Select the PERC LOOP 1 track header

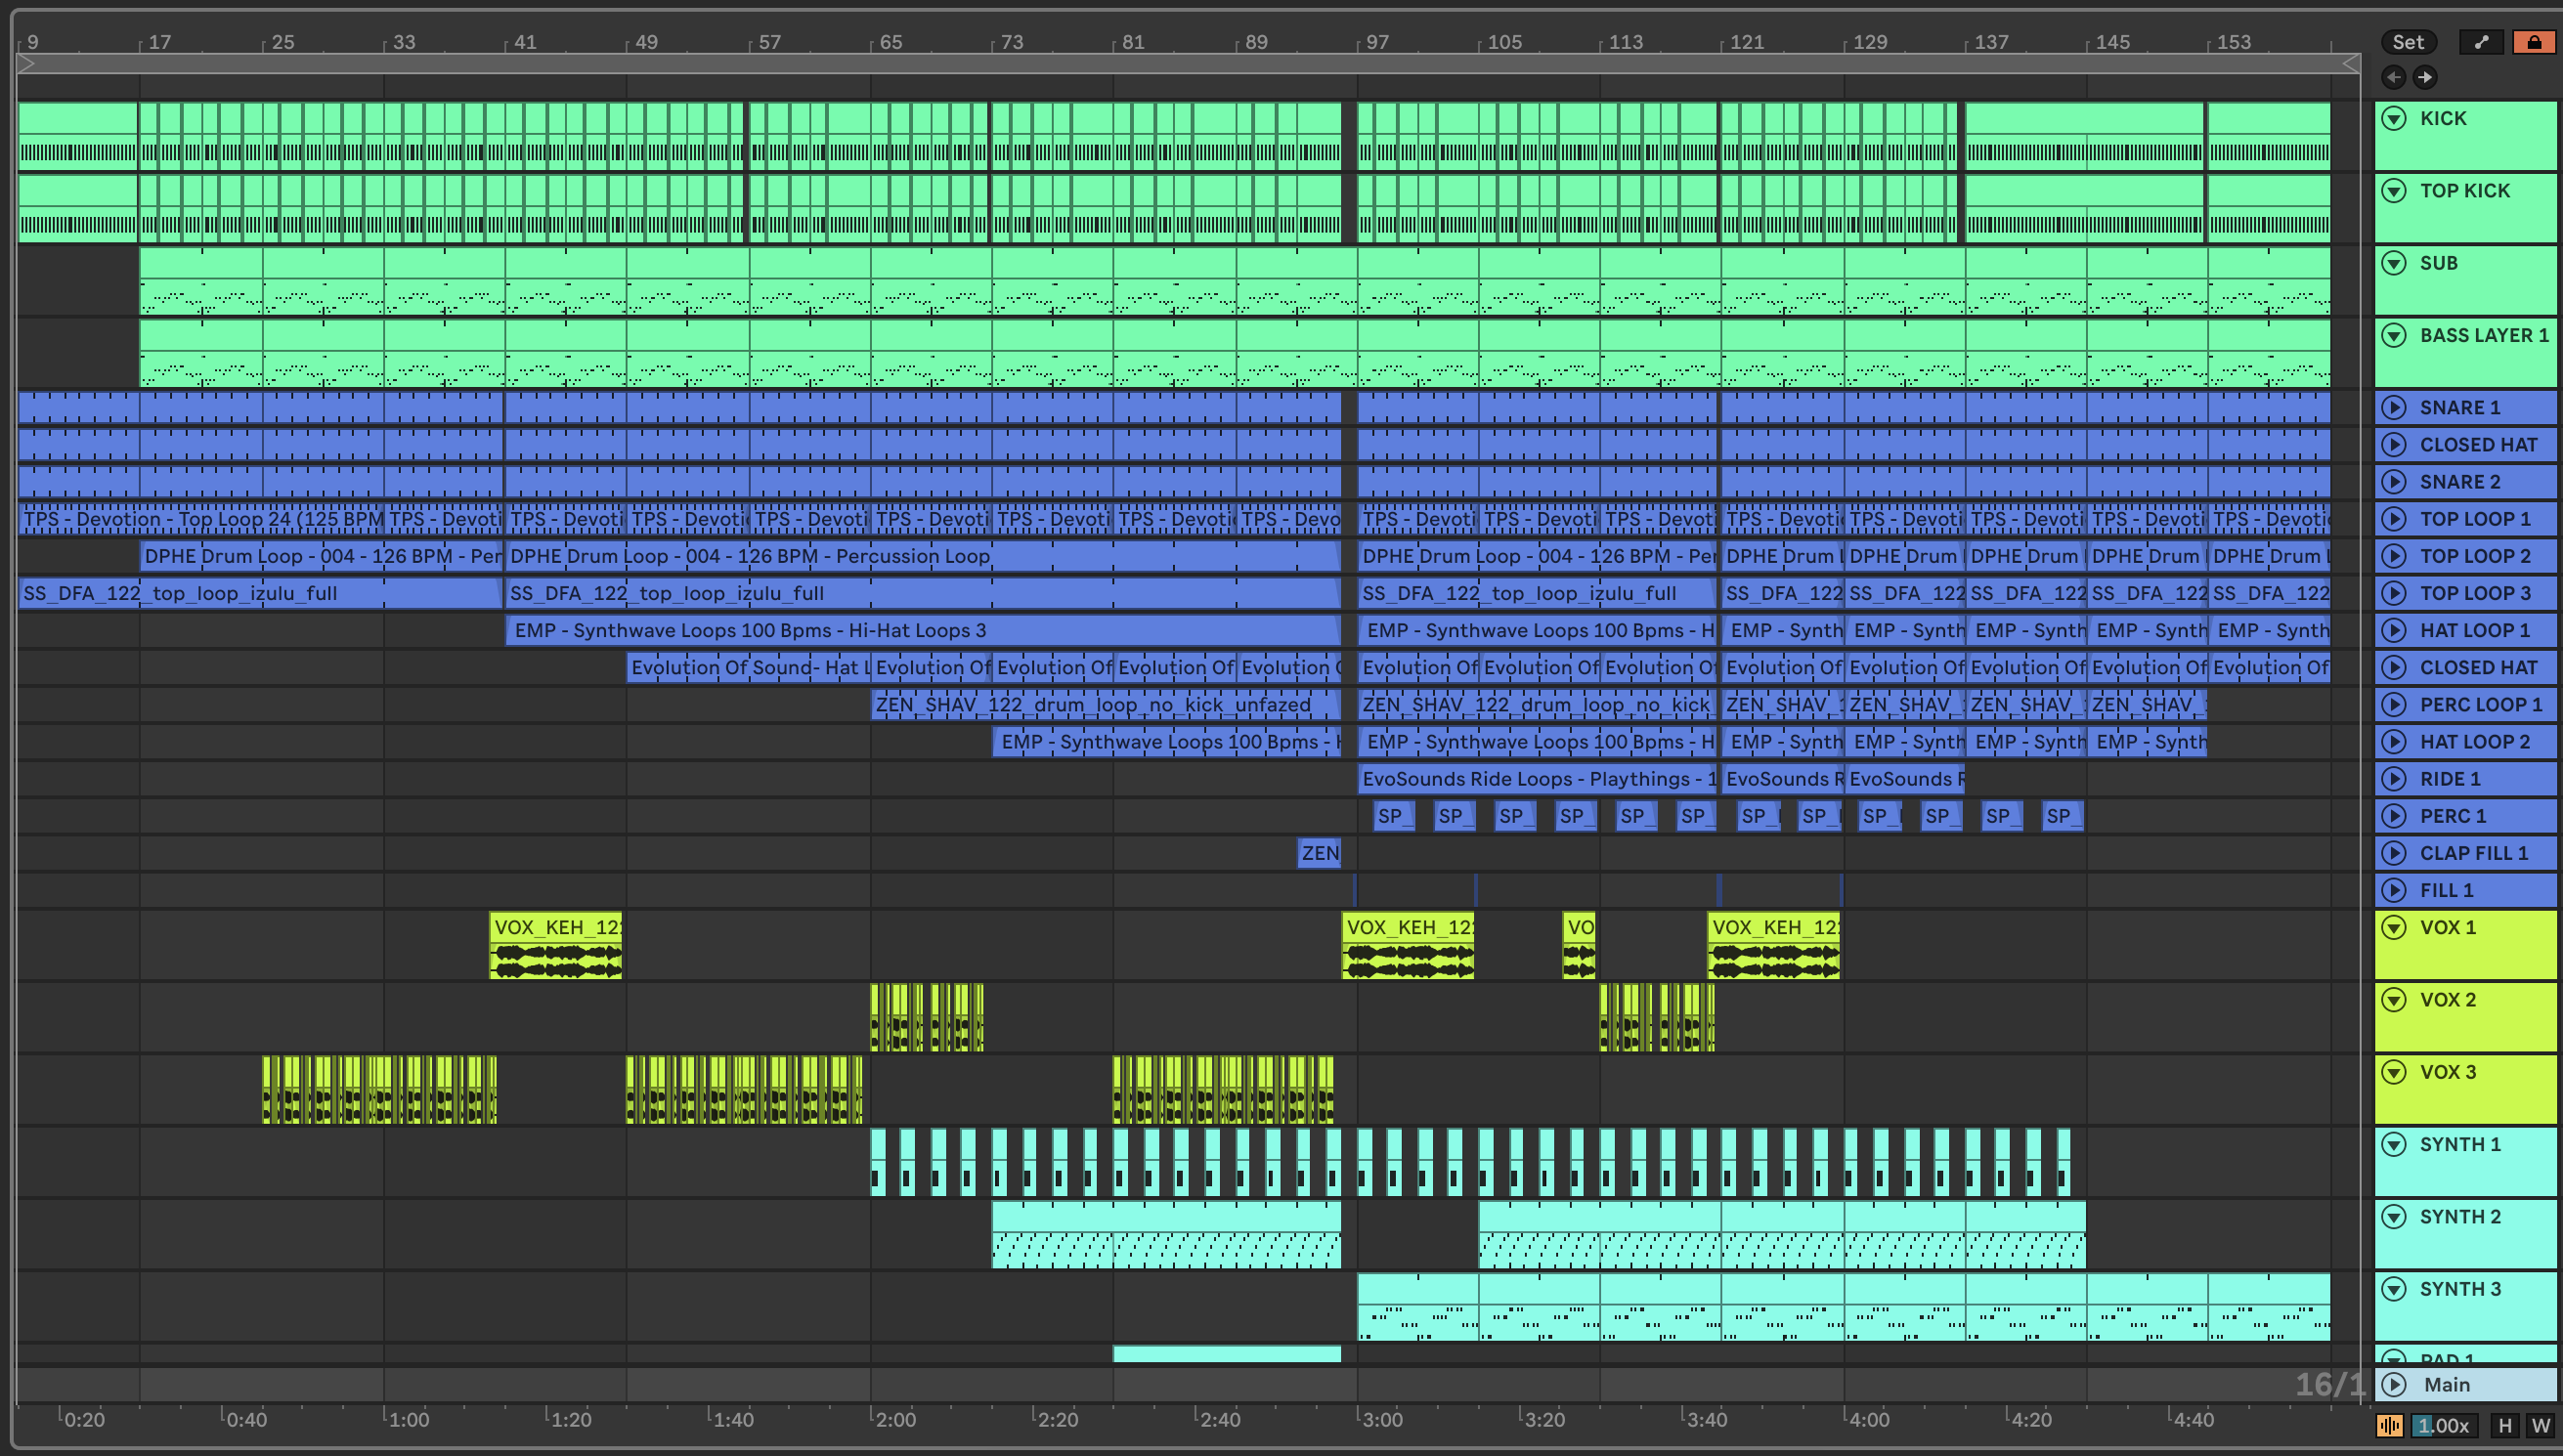pos(2480,704)
